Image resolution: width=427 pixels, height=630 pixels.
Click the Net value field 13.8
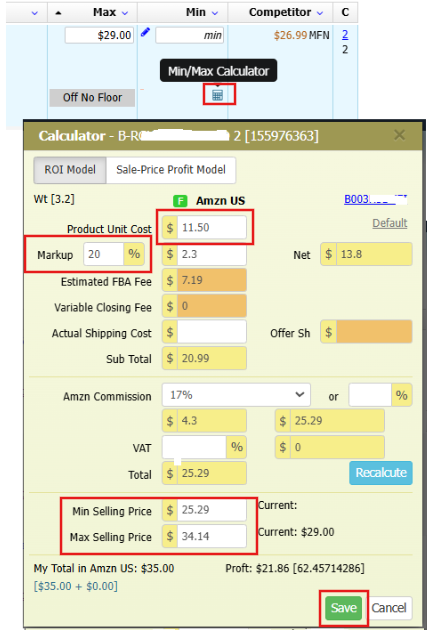pos(374,254)
